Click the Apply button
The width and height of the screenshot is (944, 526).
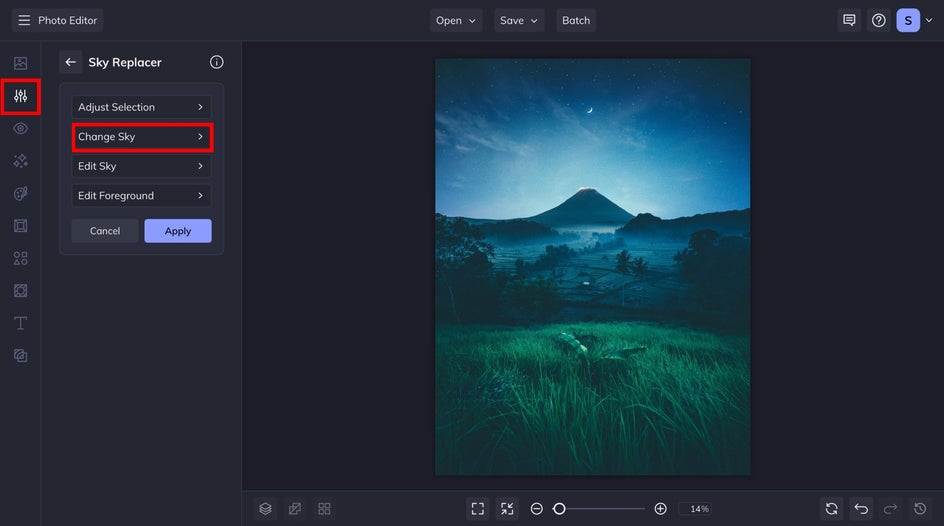click(x=178, y=231)
